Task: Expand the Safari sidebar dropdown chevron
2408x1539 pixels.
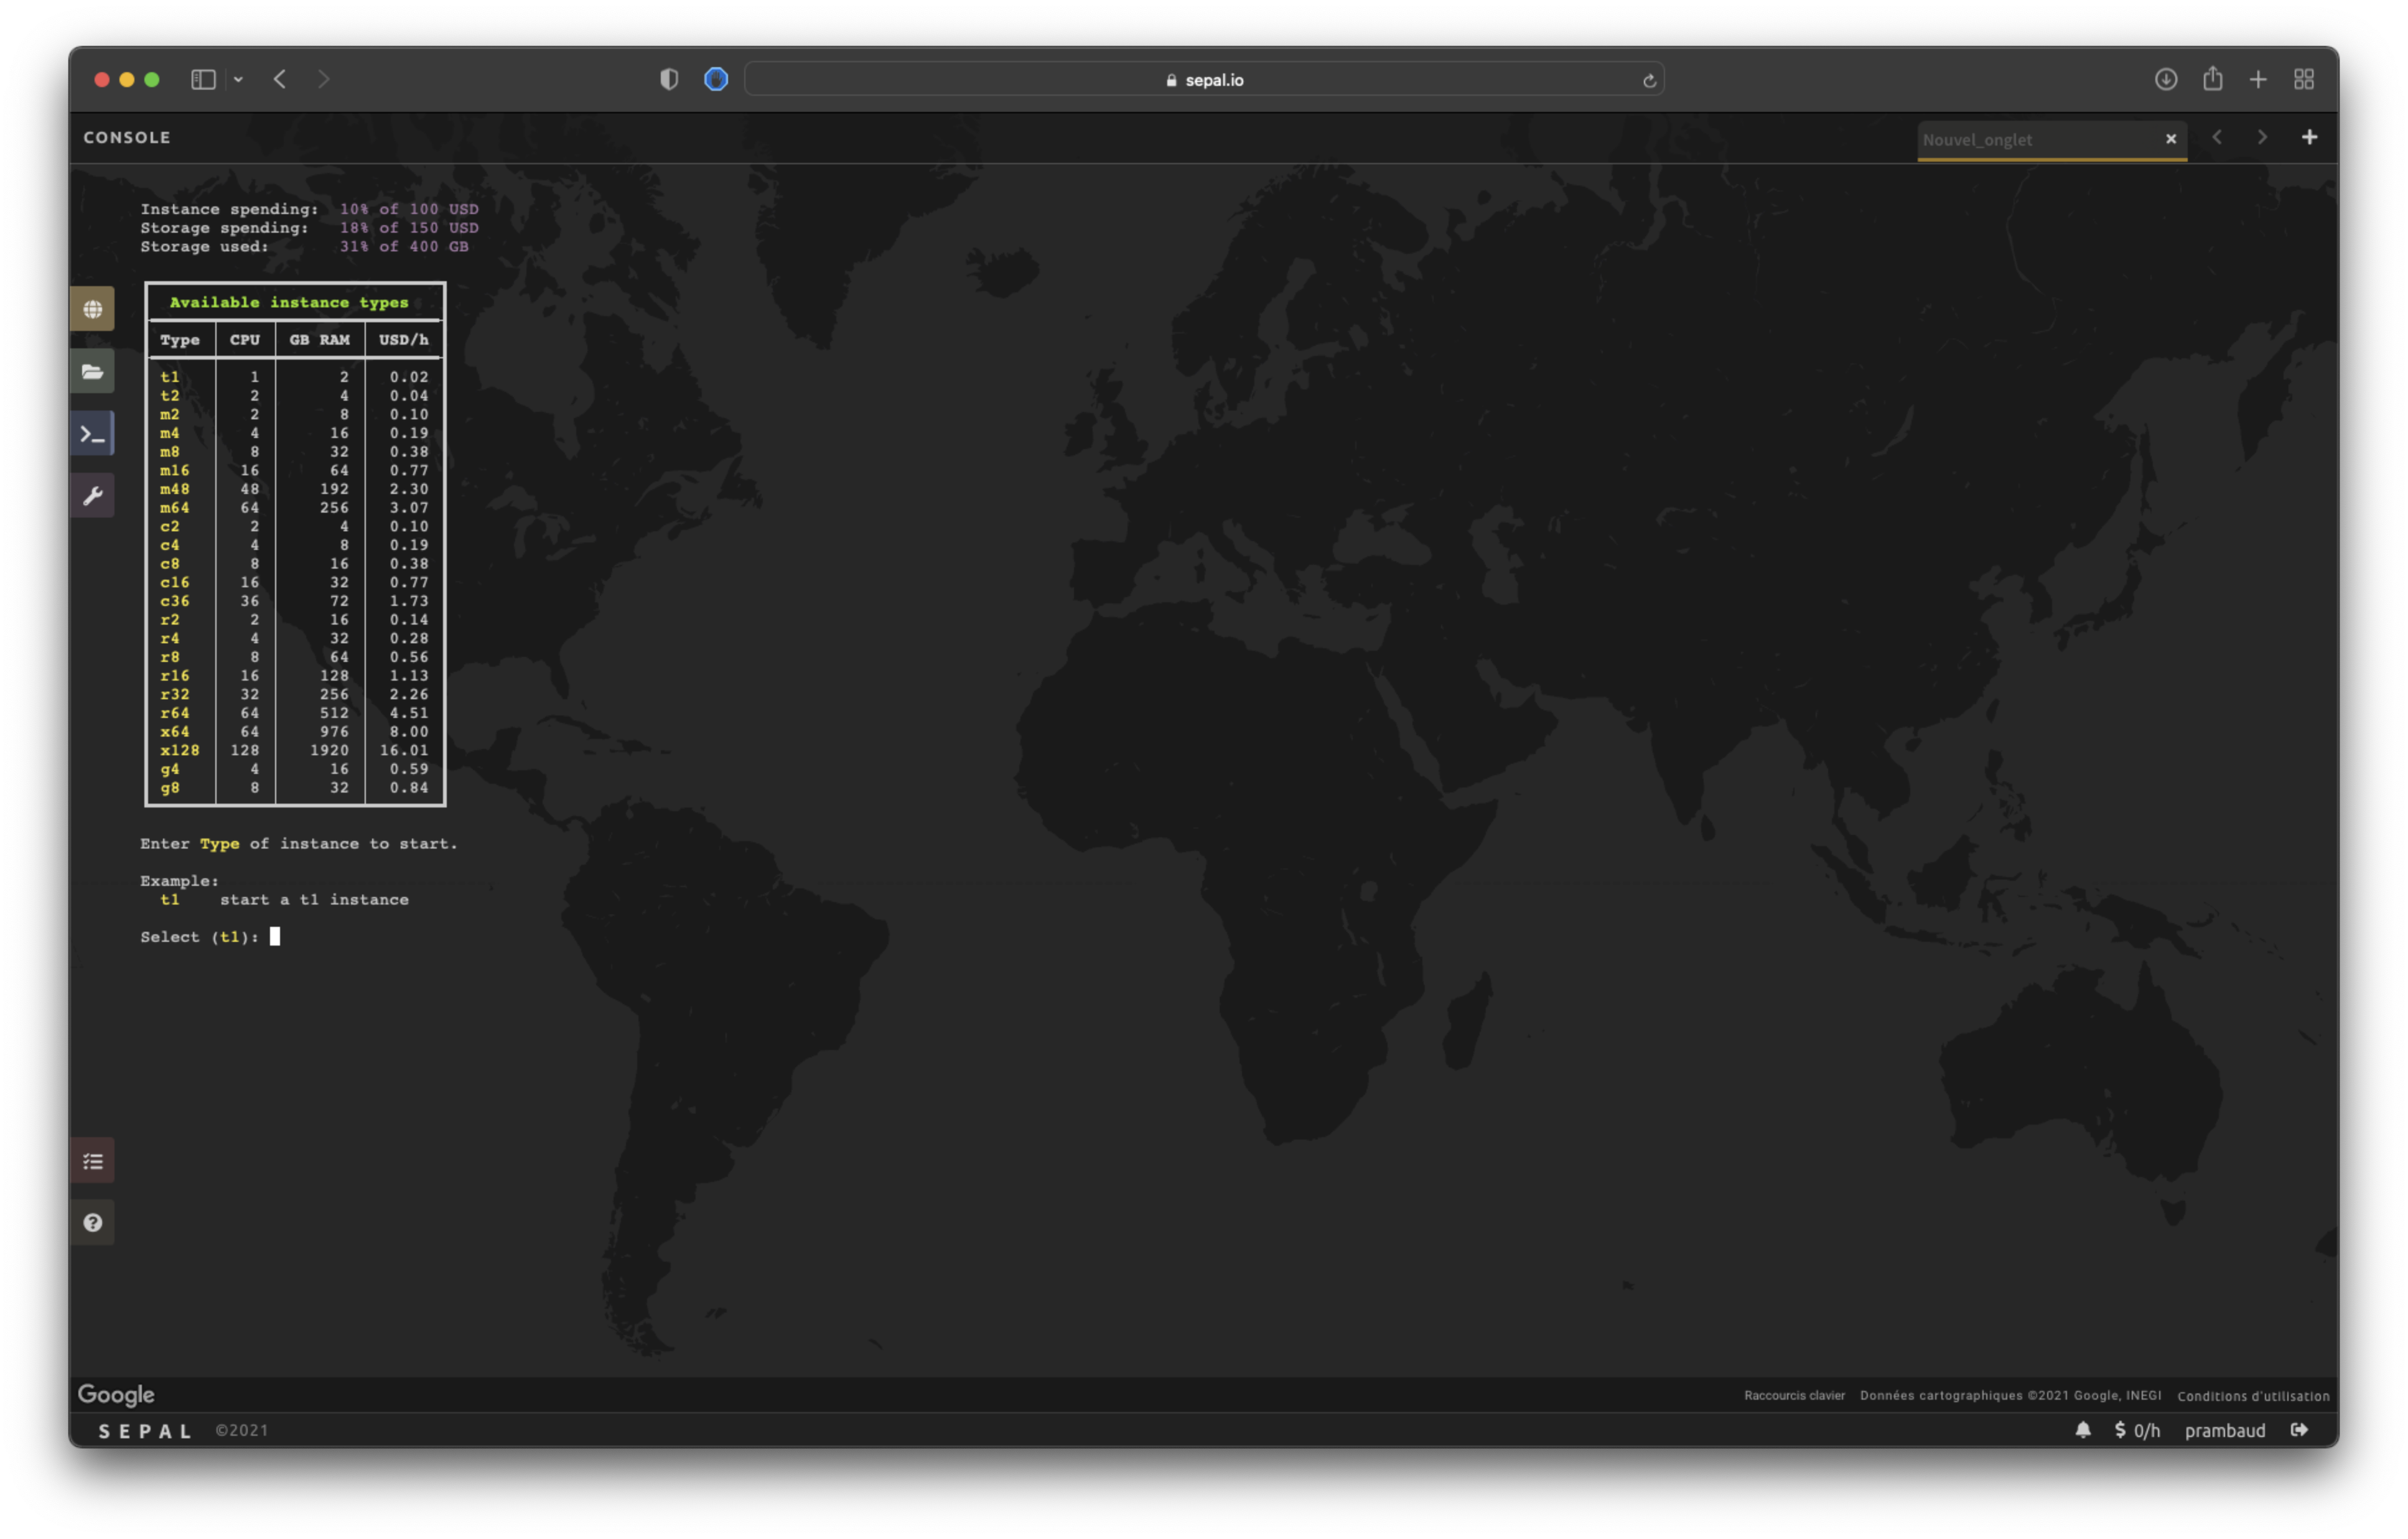Action: (238, 79)
